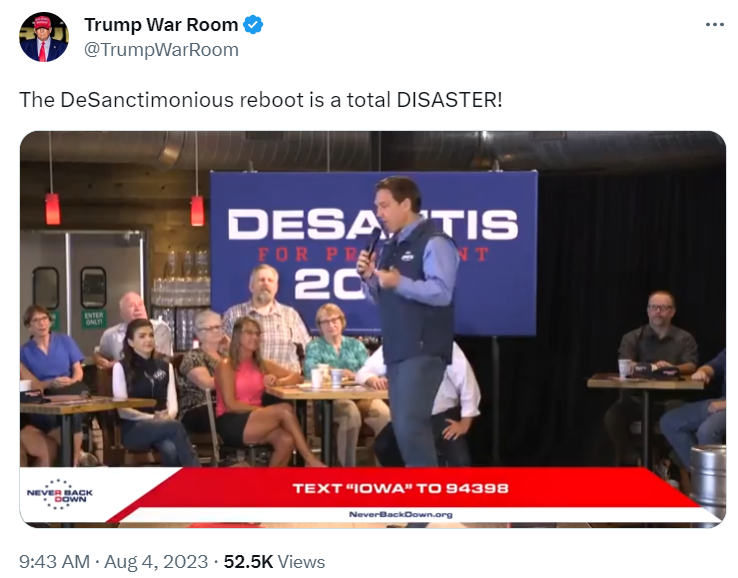The width and height of the screenshot is (738, 578).
Task: Open the @TrumpWarRoom handle link
Action: coord(161,49)
